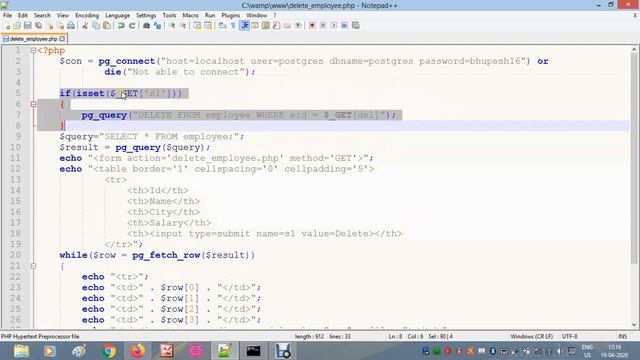Toggle the Monitoring eye icon
640x360 pixels.
[x=298, y=26]
